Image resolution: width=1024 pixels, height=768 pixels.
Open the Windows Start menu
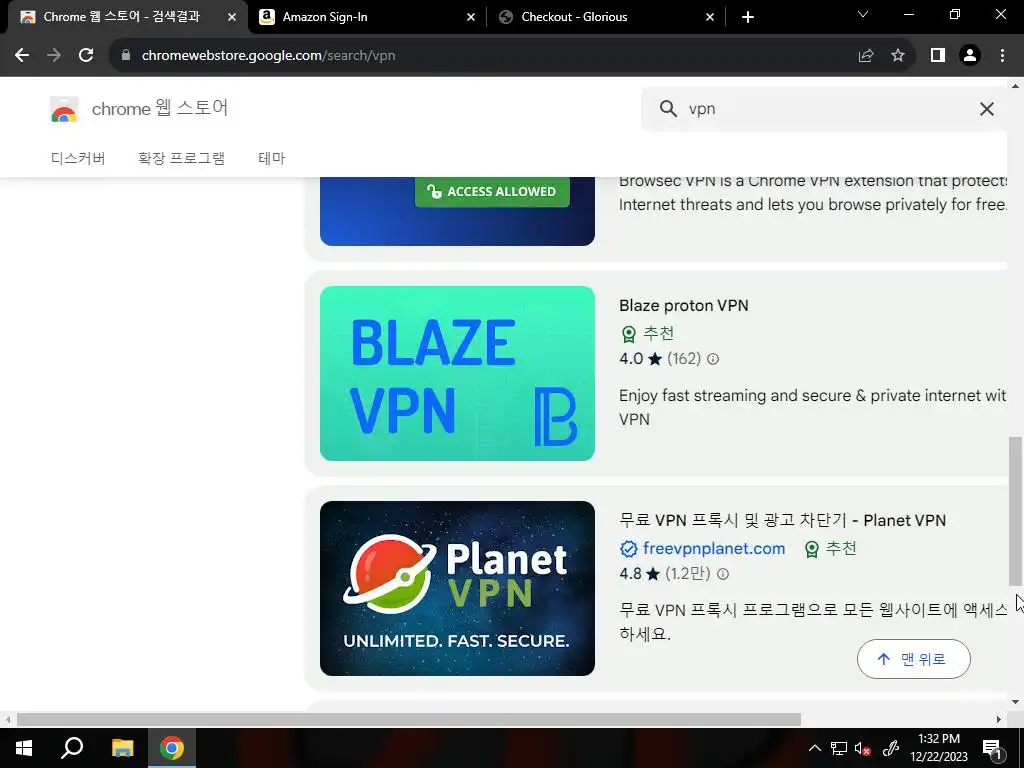24,748
